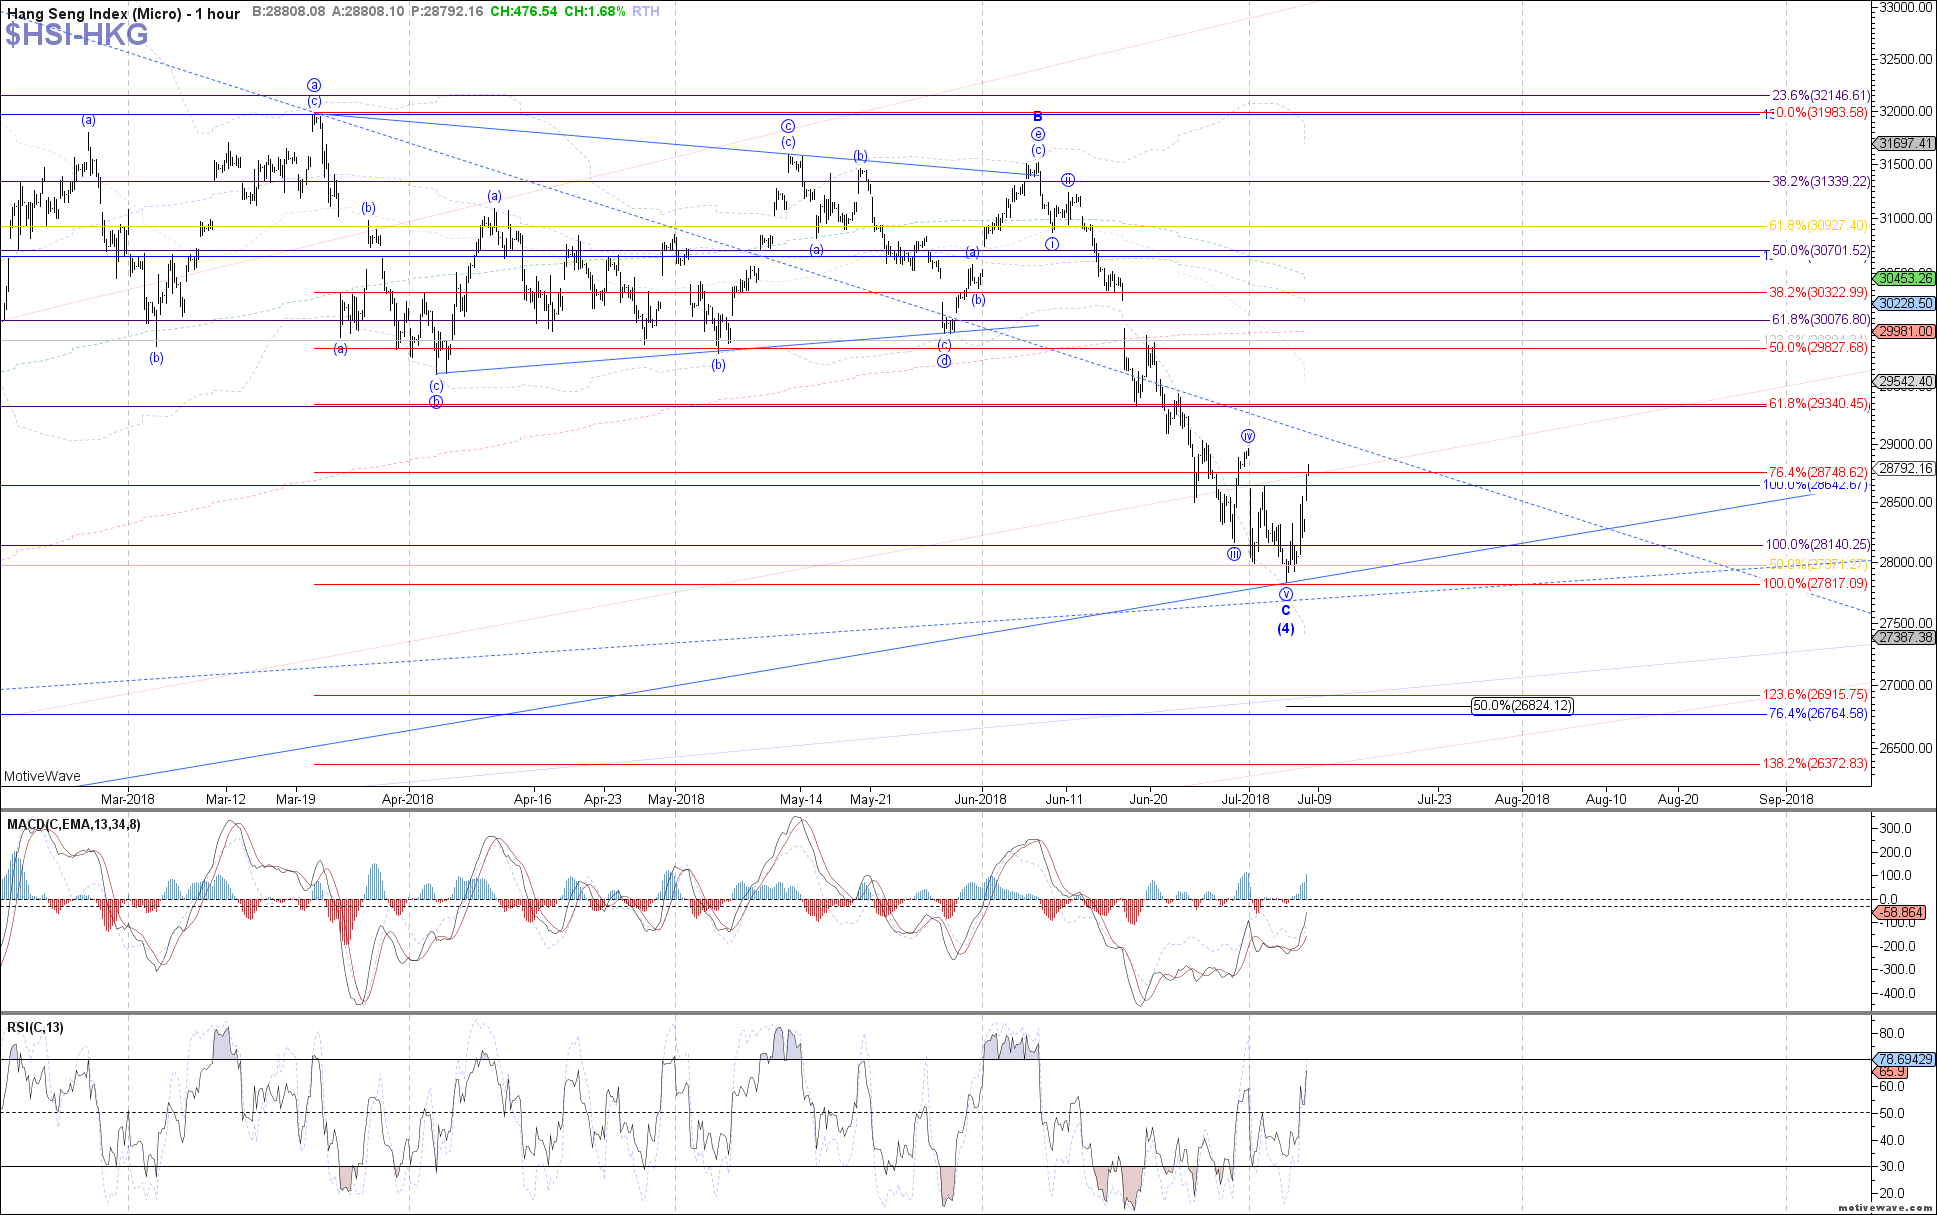Select the 76.4%(26764.58) Fibonacci label
The height and width of the screenshot is (1215, 1937).
[1818, 714]
